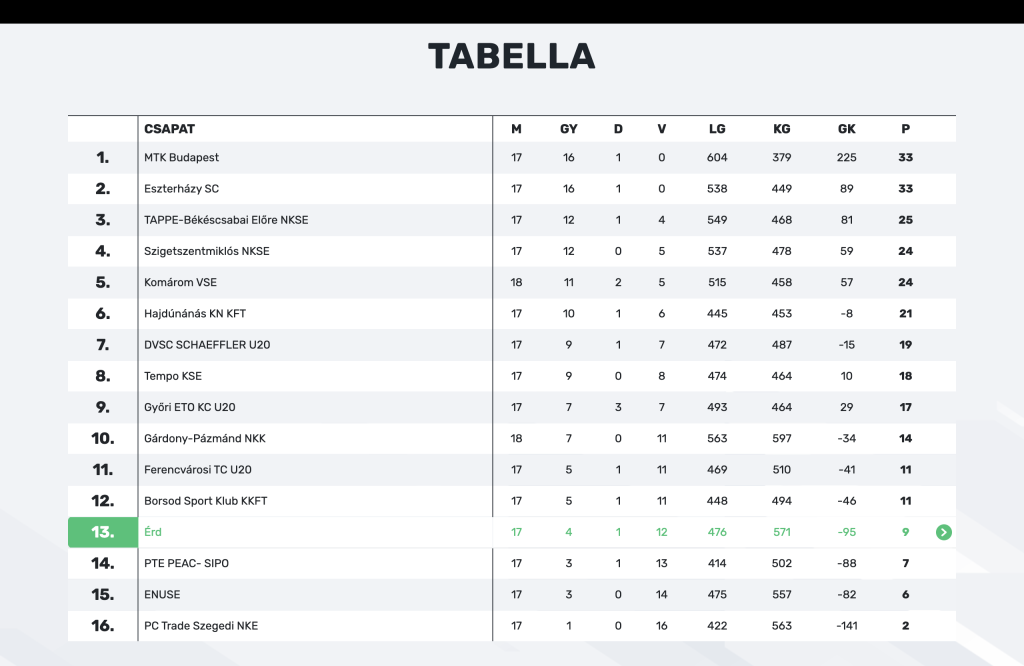1024x666 pixels.
Task: Click the ENUSE team name
Action: coord(162,594)
